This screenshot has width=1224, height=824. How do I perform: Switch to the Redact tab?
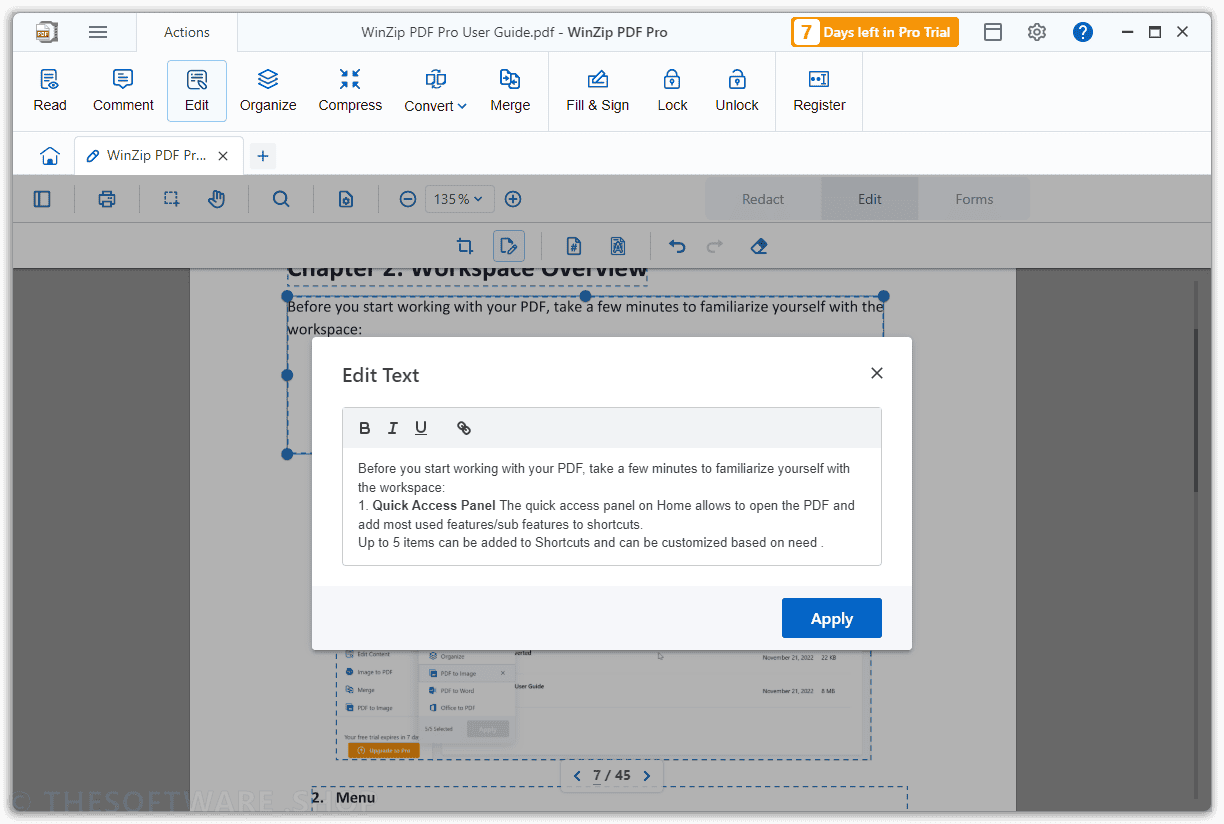tap(763, 199)
